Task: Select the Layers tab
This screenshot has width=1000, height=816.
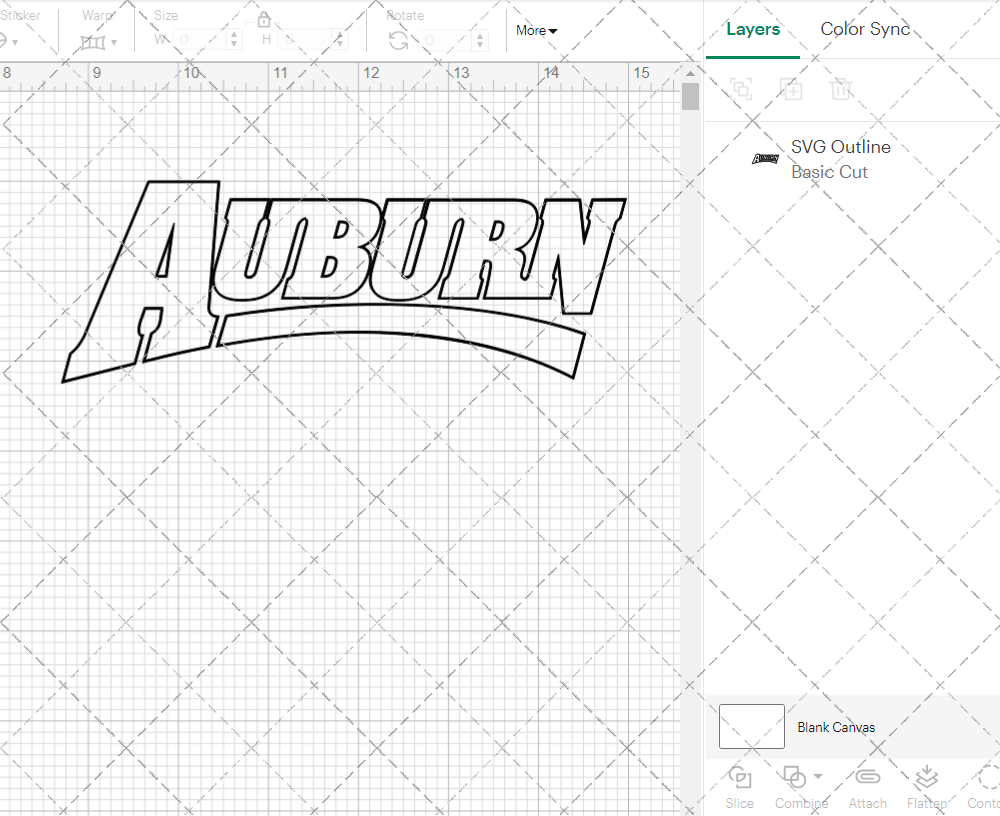Action: pos(753,29)
